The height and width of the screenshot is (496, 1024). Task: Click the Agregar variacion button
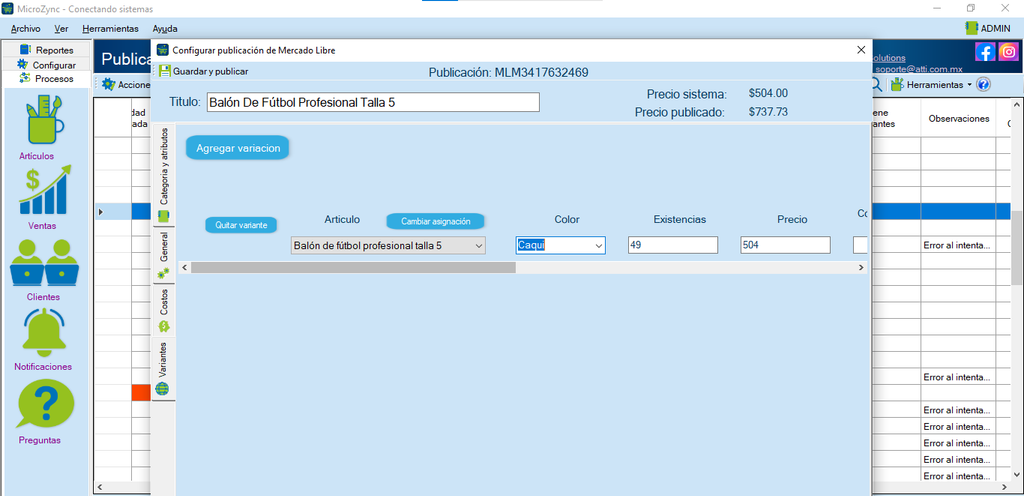238,148
